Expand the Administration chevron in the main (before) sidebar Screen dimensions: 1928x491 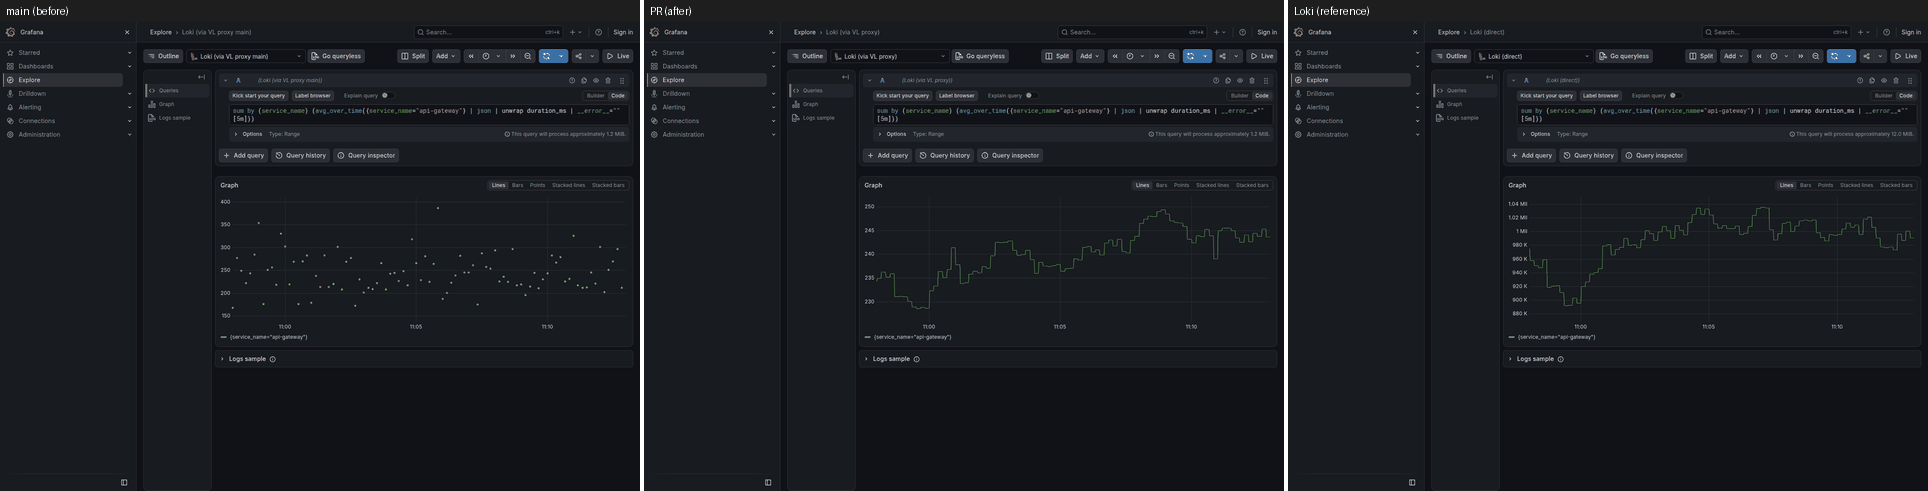(x=129, y=134)
